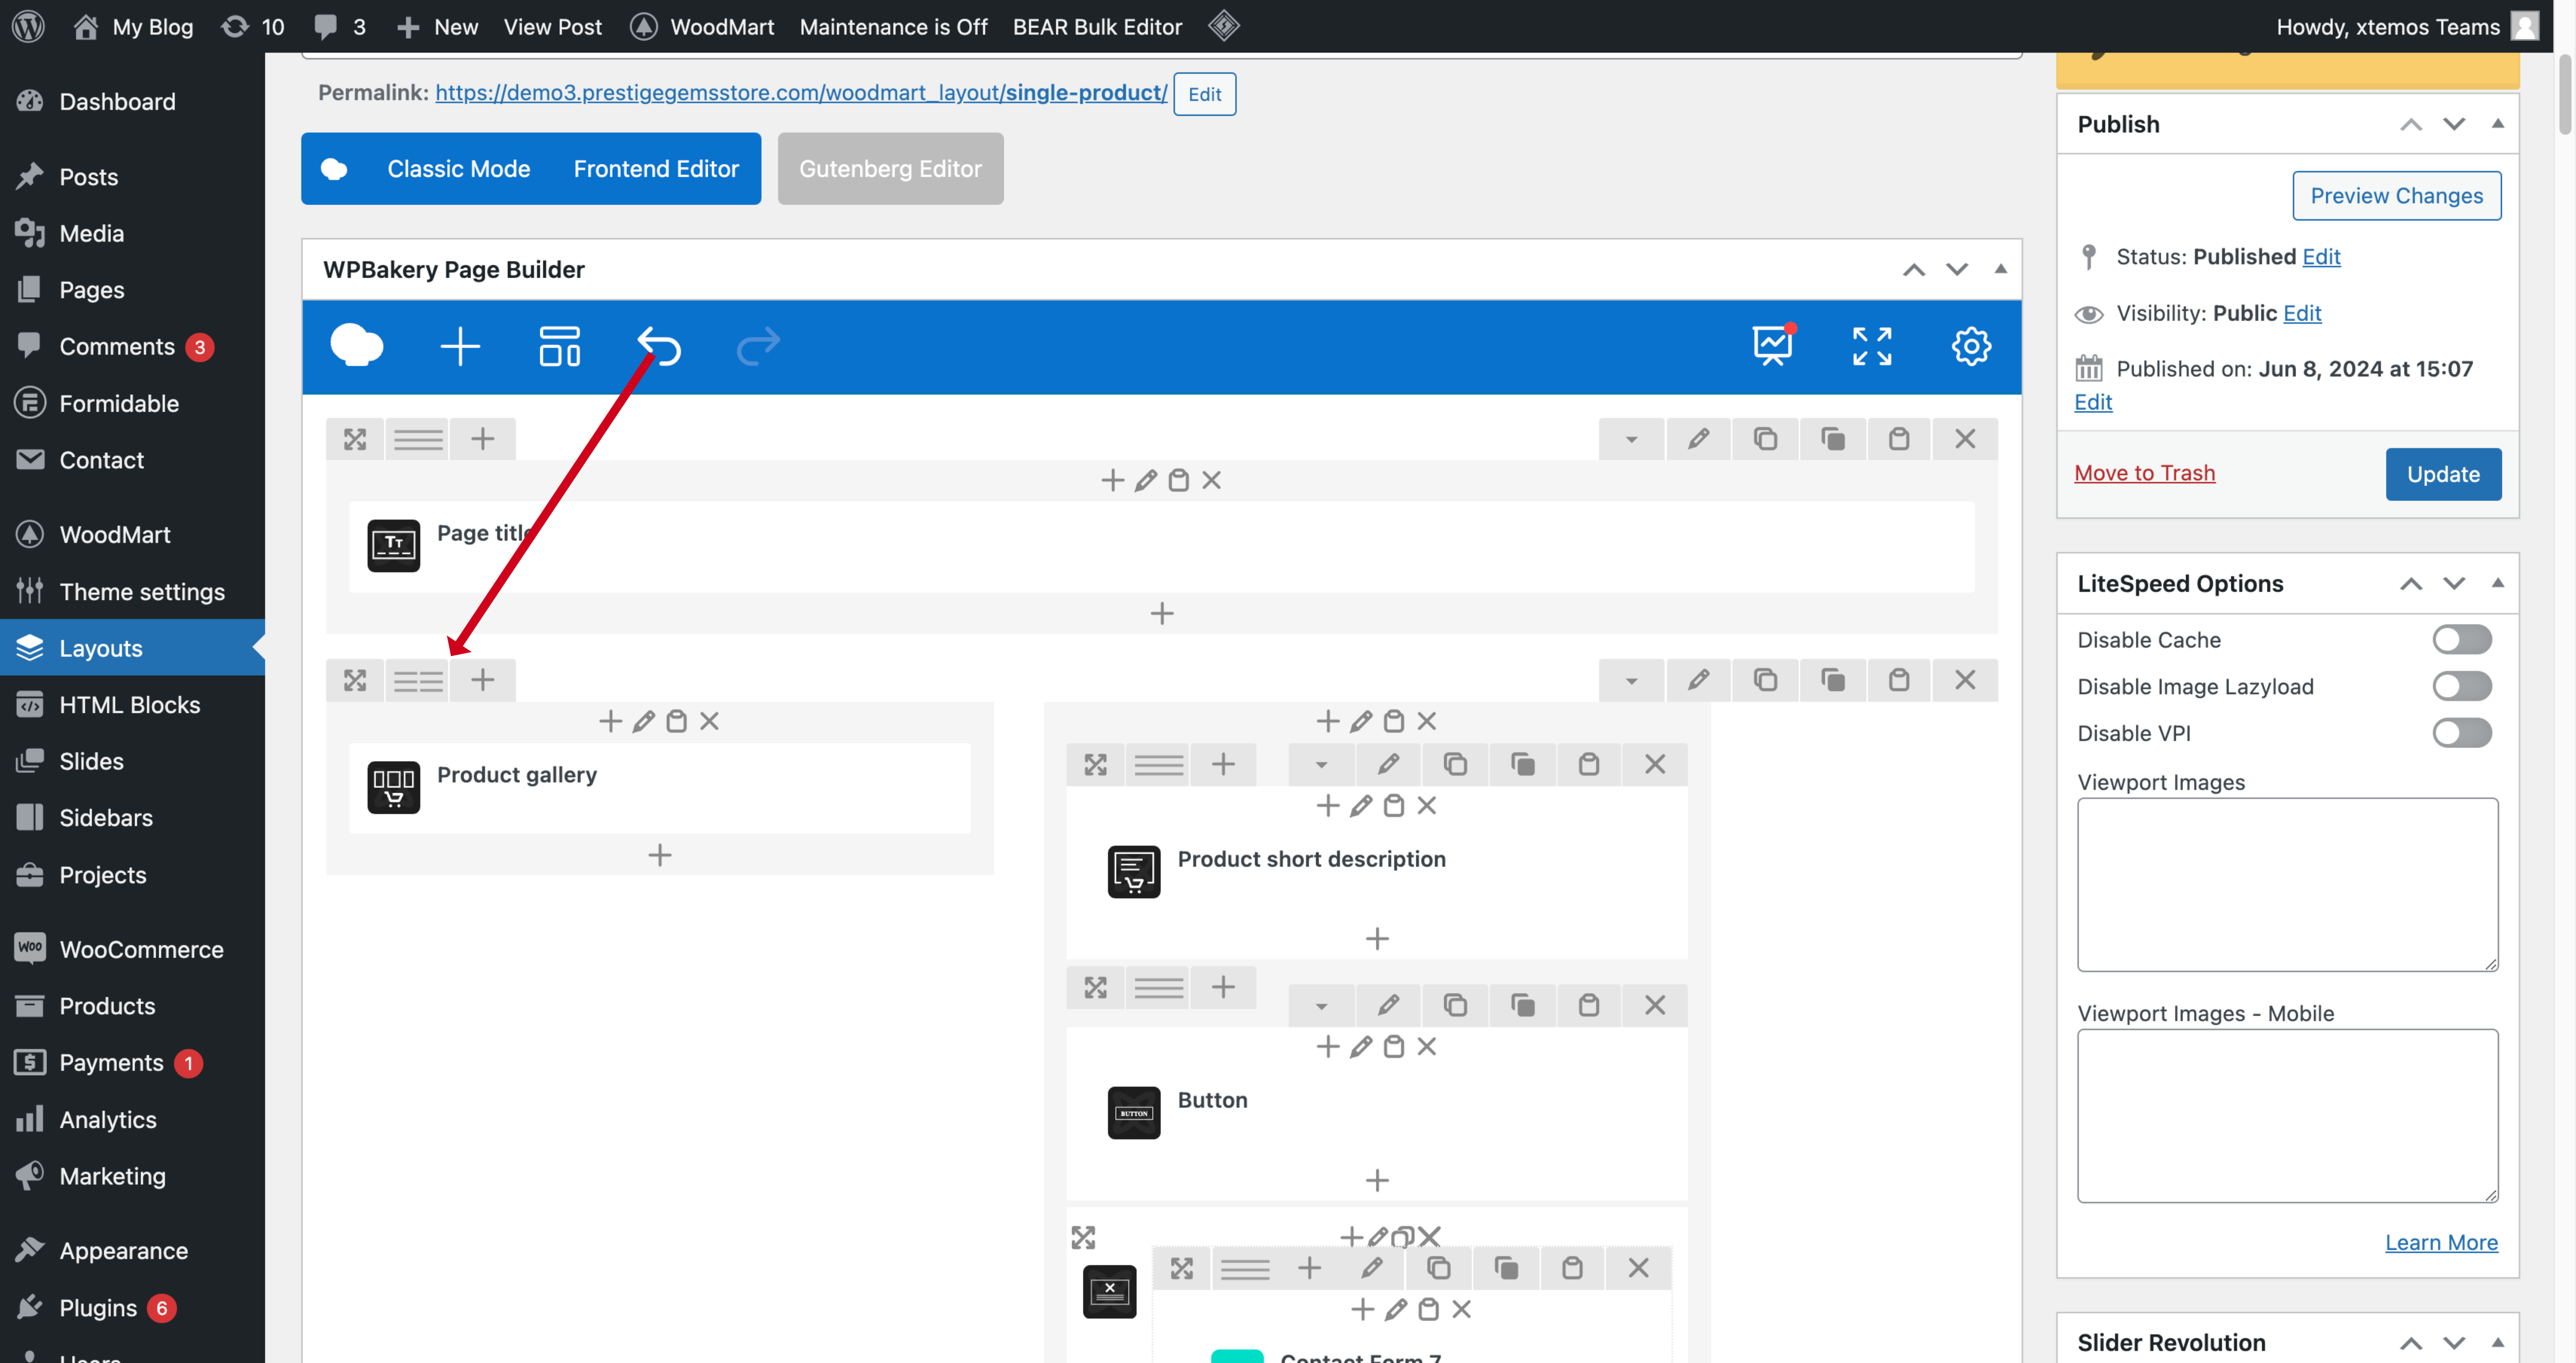Delete the Page title row
Image resolution: width=2576 pixels, height=1363 pixels.
(1965, 439)
